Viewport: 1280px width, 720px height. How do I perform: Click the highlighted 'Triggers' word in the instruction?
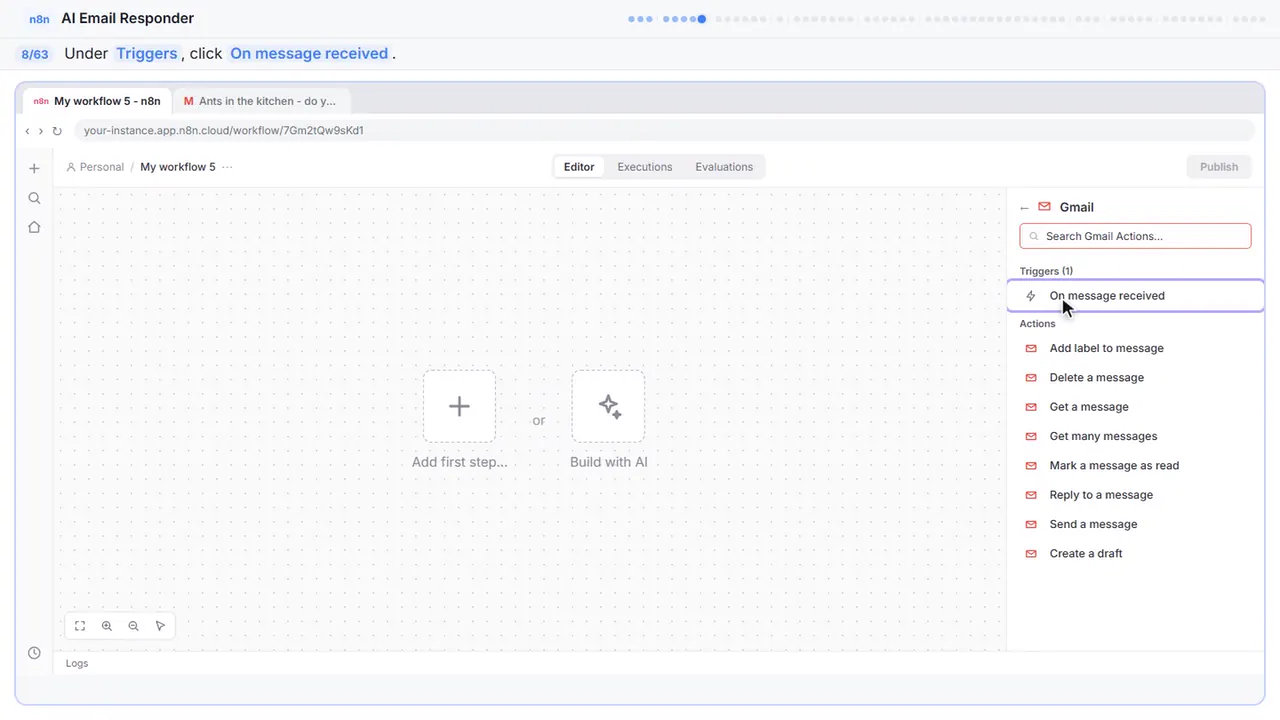[x=146, y=54]
